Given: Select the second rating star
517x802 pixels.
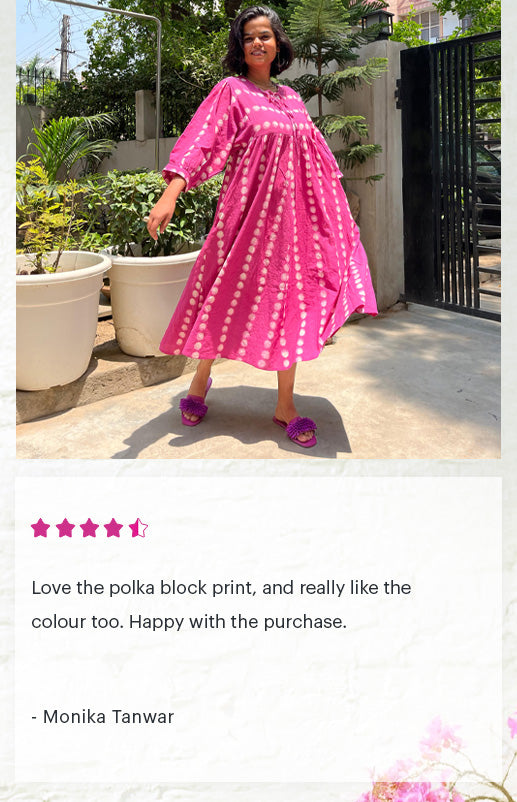Looking at the screenshot, I should pyautogui.click(x=65, y=528).
